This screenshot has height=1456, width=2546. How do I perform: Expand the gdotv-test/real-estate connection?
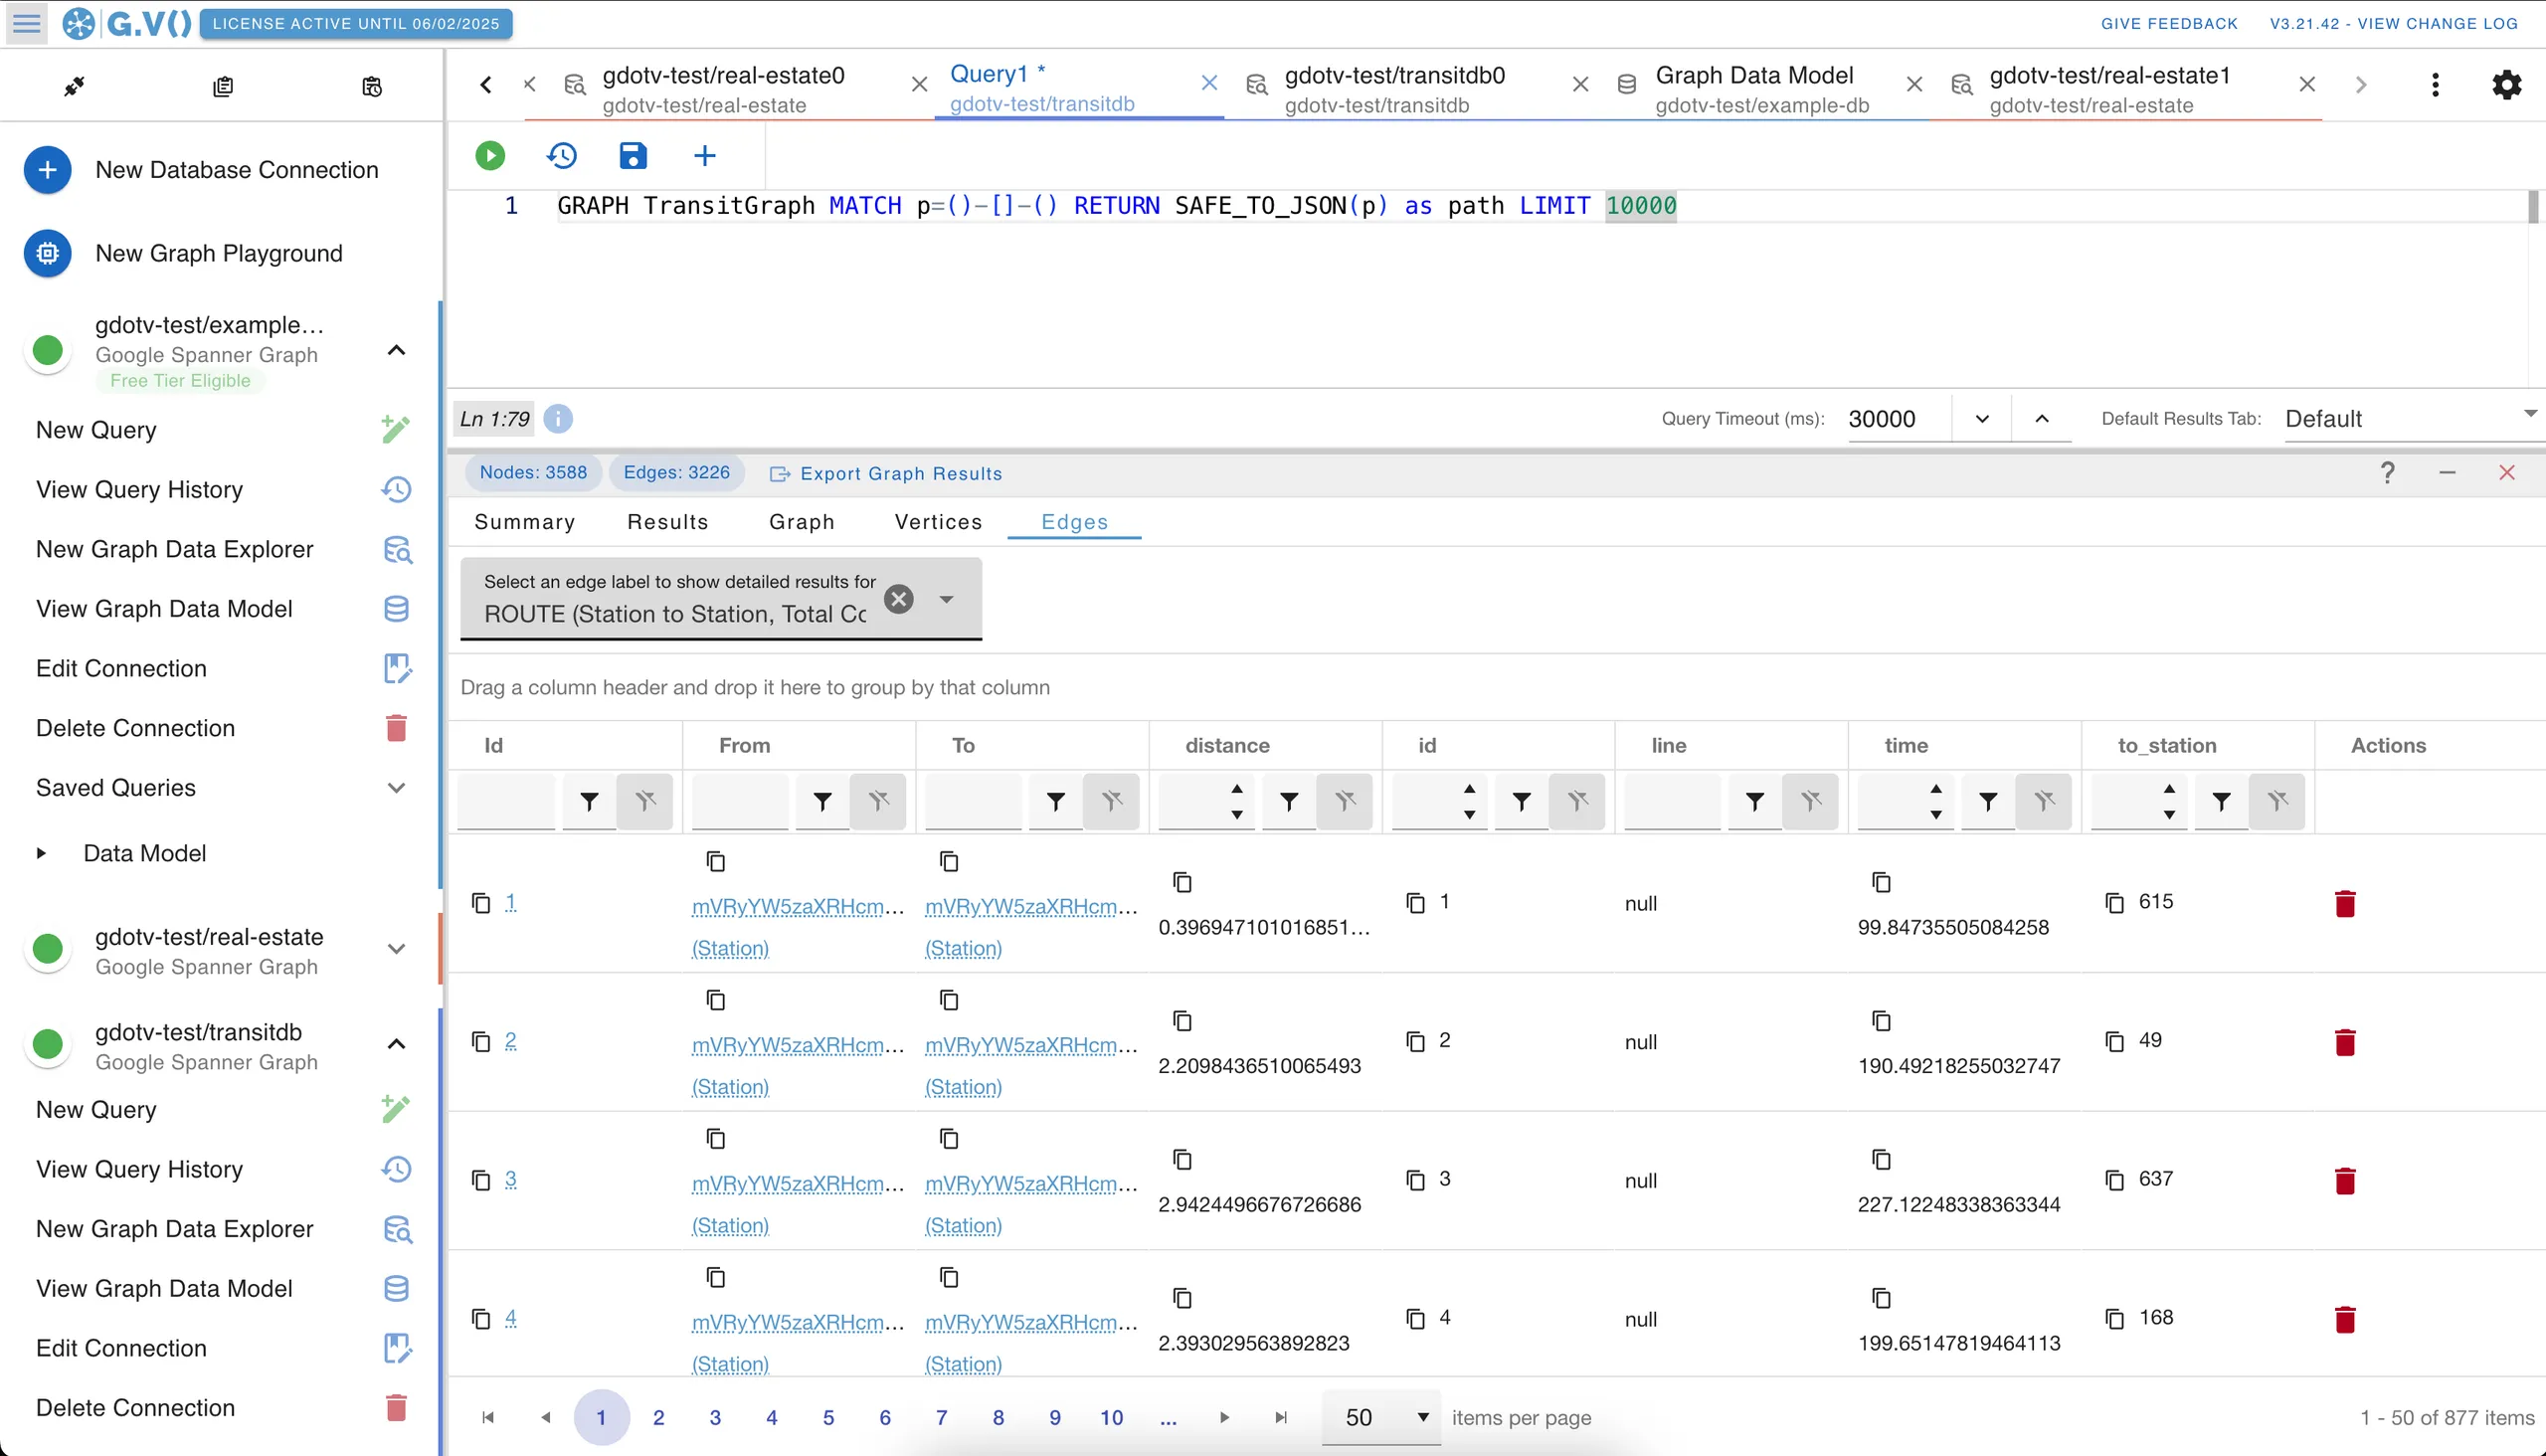point(396,949)
